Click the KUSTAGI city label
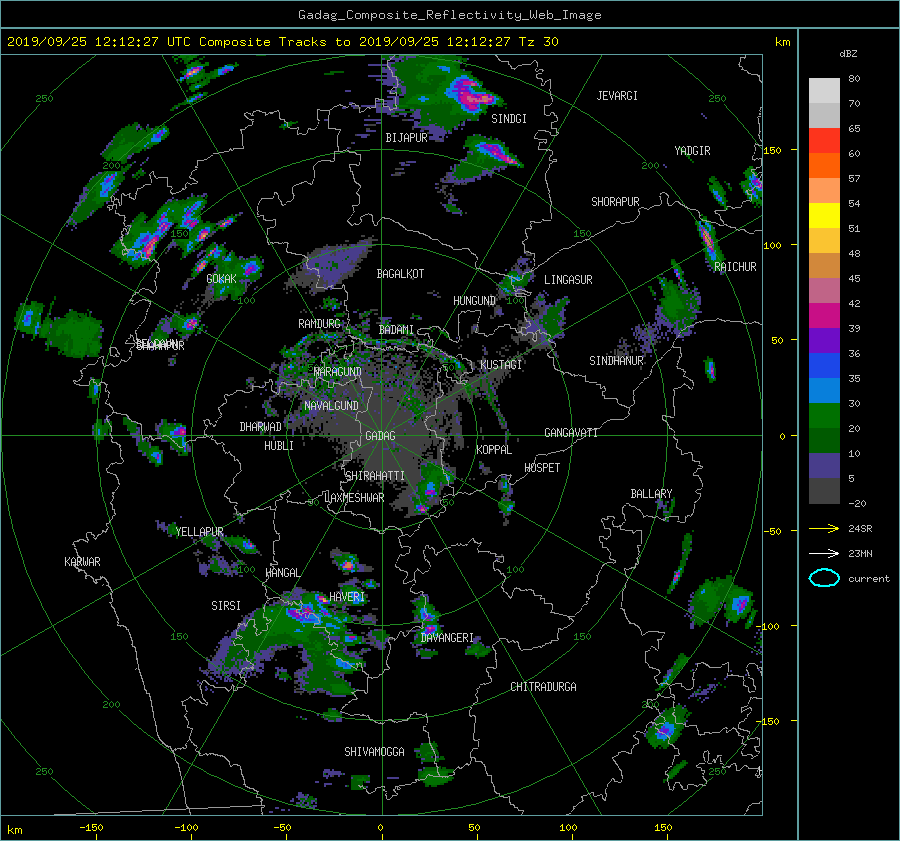 pos(501,365)
